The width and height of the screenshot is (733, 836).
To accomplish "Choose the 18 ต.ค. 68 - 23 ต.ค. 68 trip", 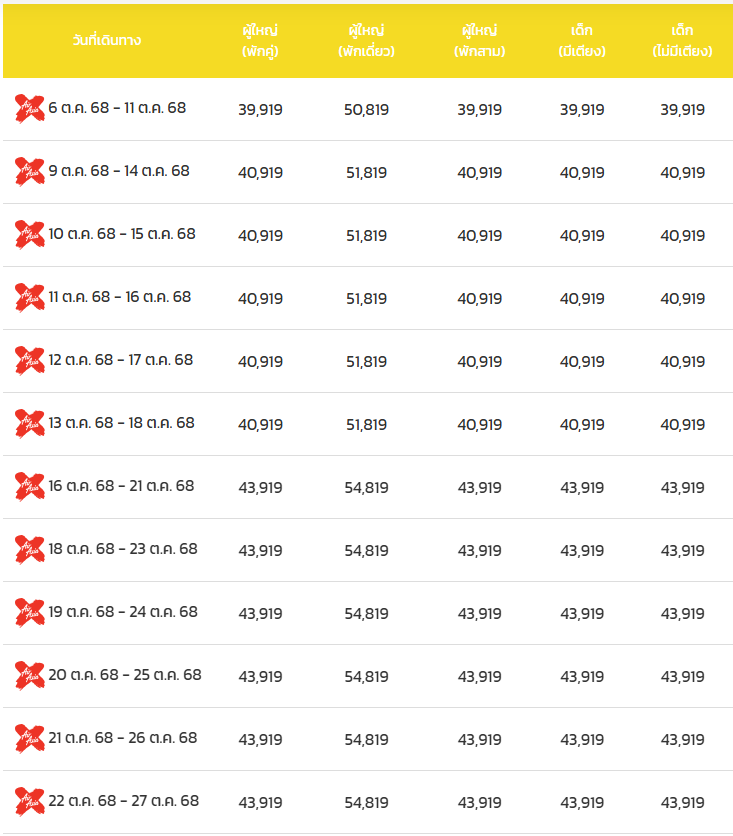I will [123, 549].
